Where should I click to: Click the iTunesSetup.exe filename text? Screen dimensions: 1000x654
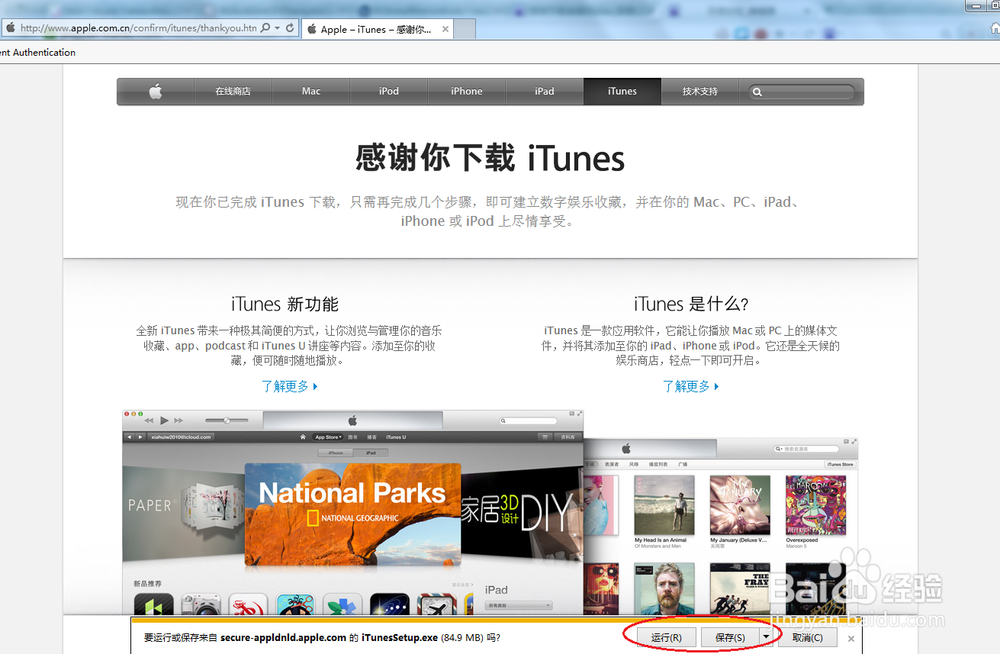click(399, 637)
